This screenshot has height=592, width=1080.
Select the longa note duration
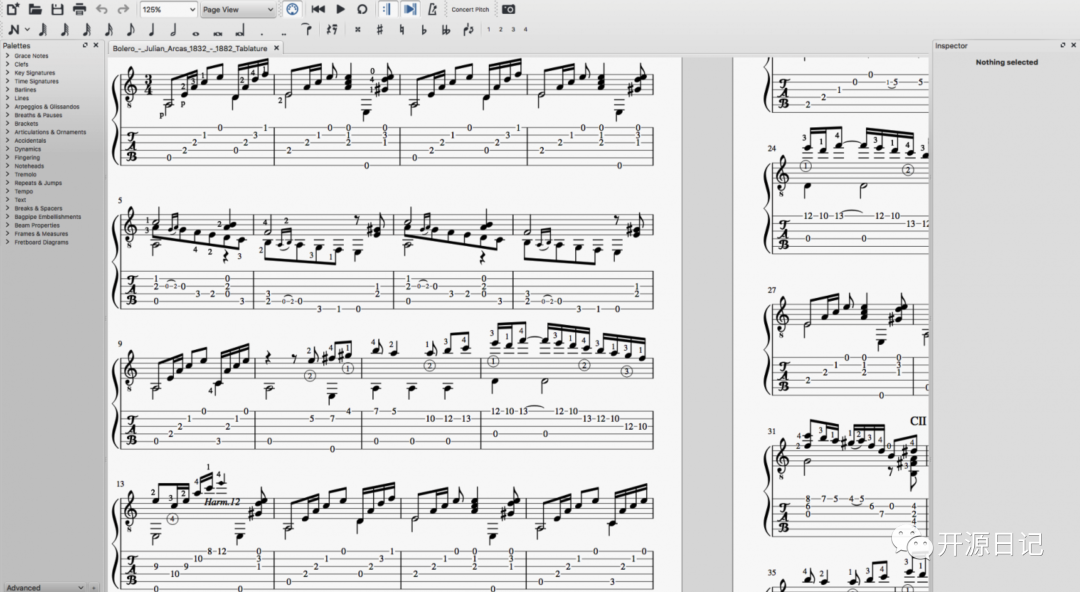coord(239,31)
